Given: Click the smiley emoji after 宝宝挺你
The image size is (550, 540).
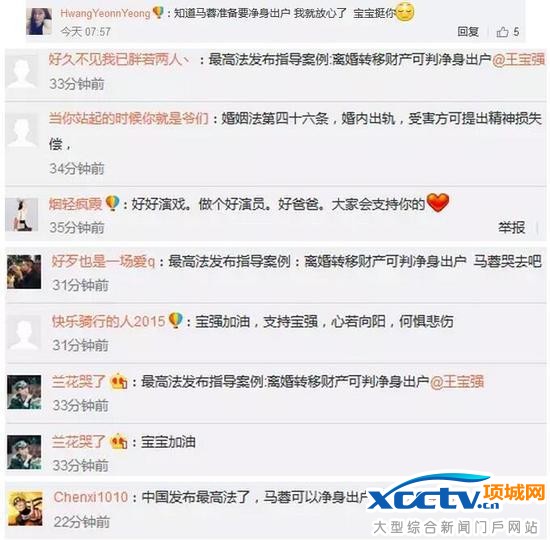Looking at the screenshot, I should click(405, 12).
